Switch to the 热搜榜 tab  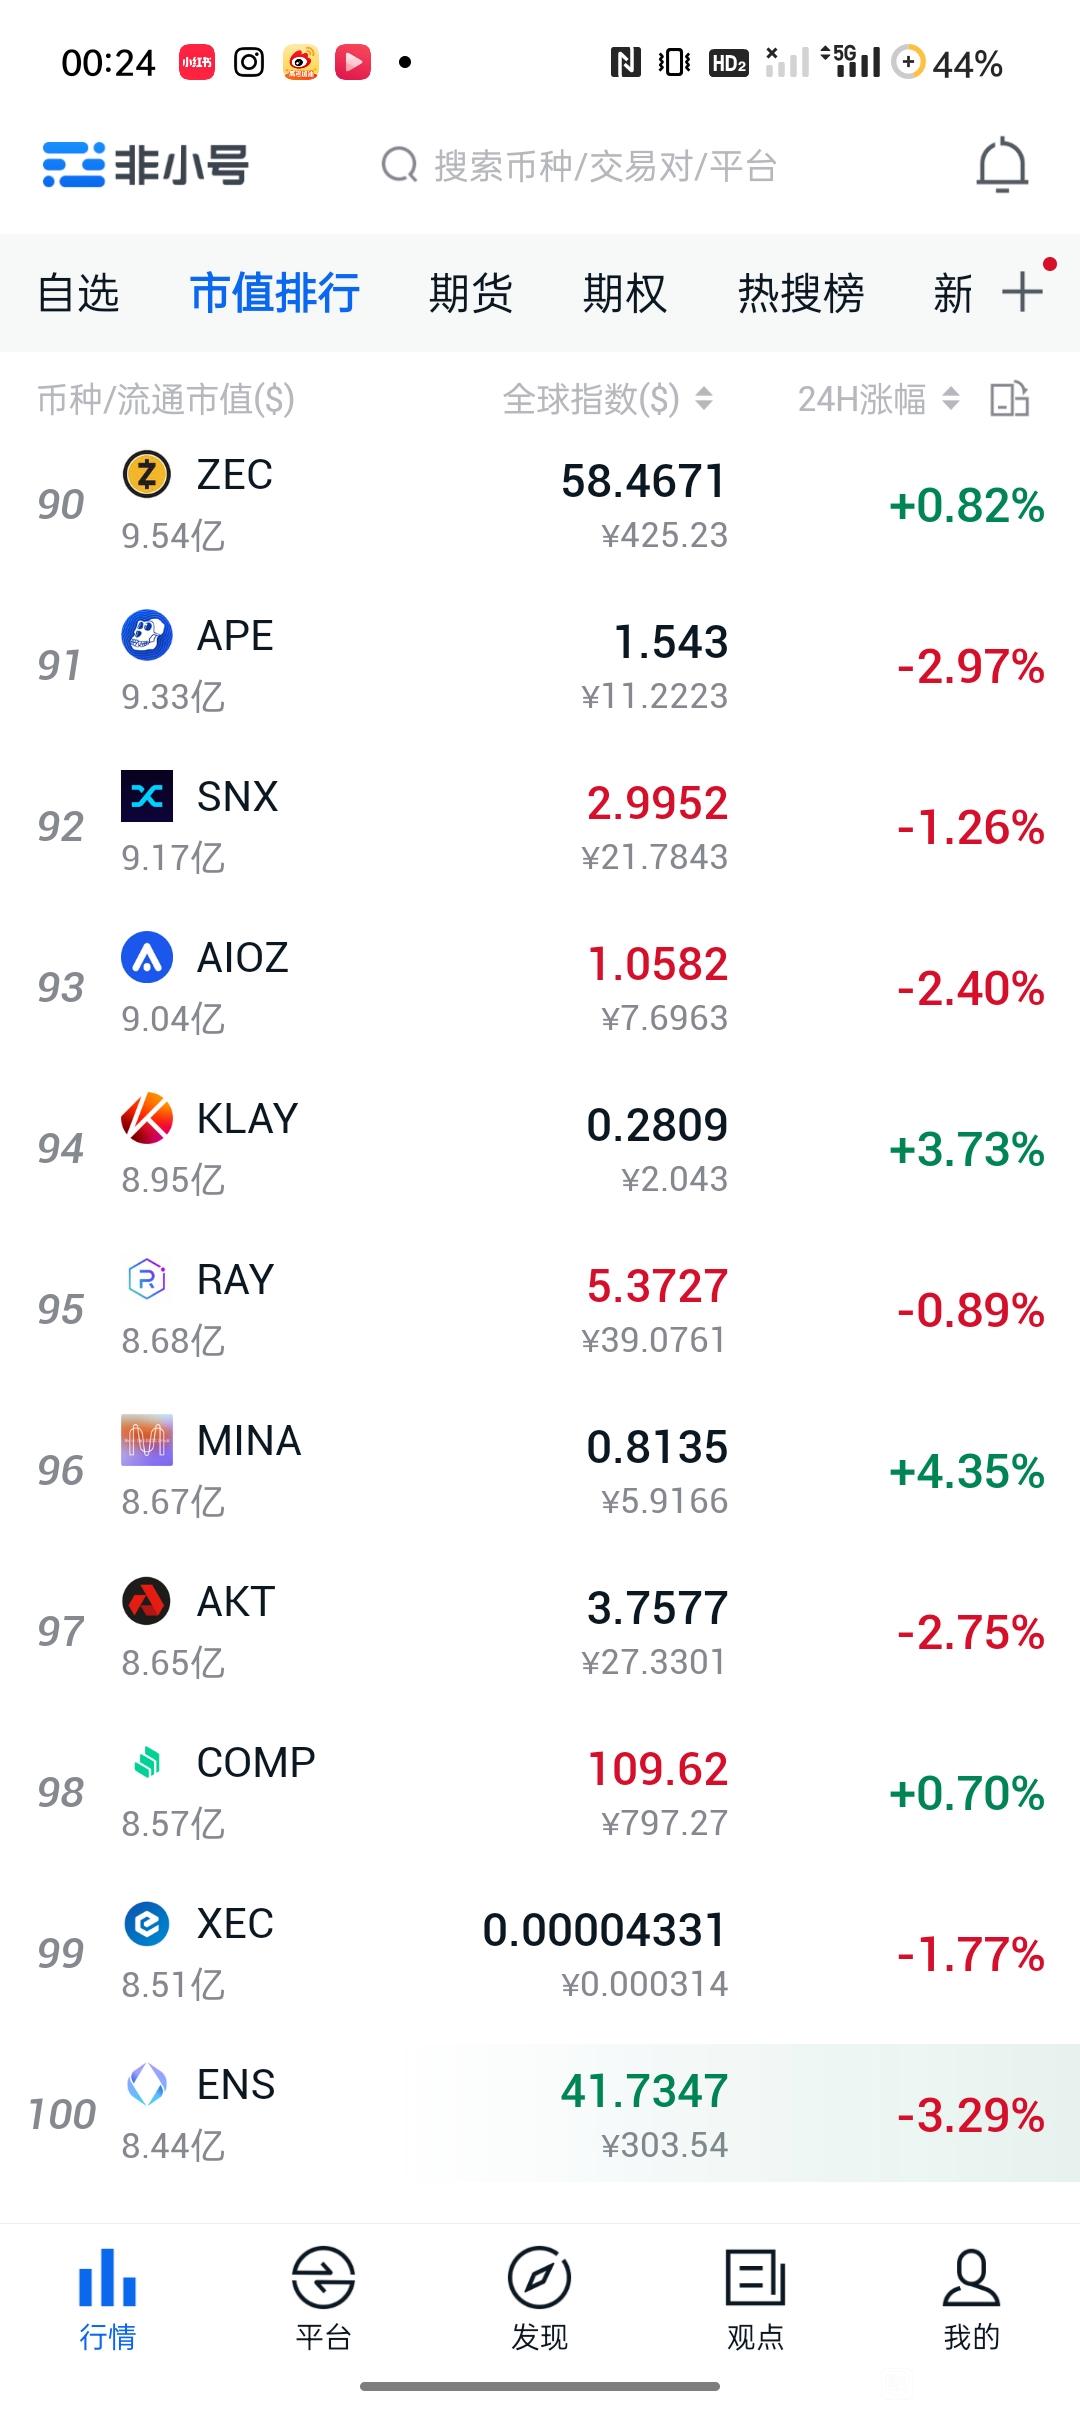point(800,293)
